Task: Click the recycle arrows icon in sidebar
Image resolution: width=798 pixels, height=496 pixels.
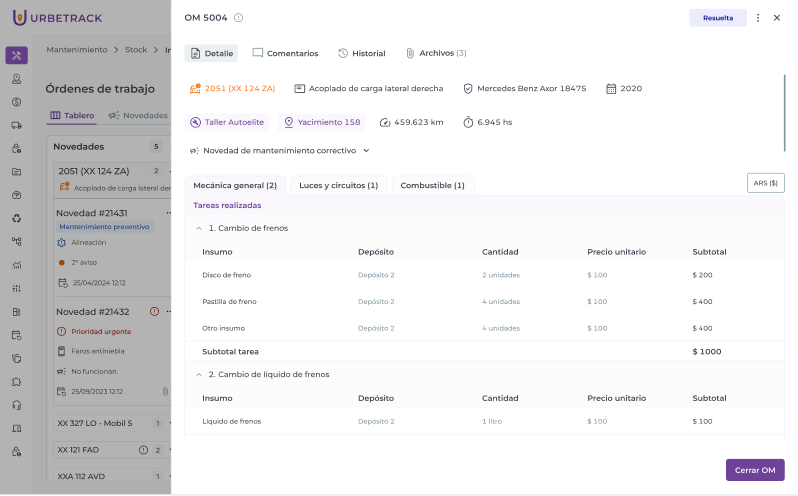Action: pyautogui.click(x=17, y=218)
